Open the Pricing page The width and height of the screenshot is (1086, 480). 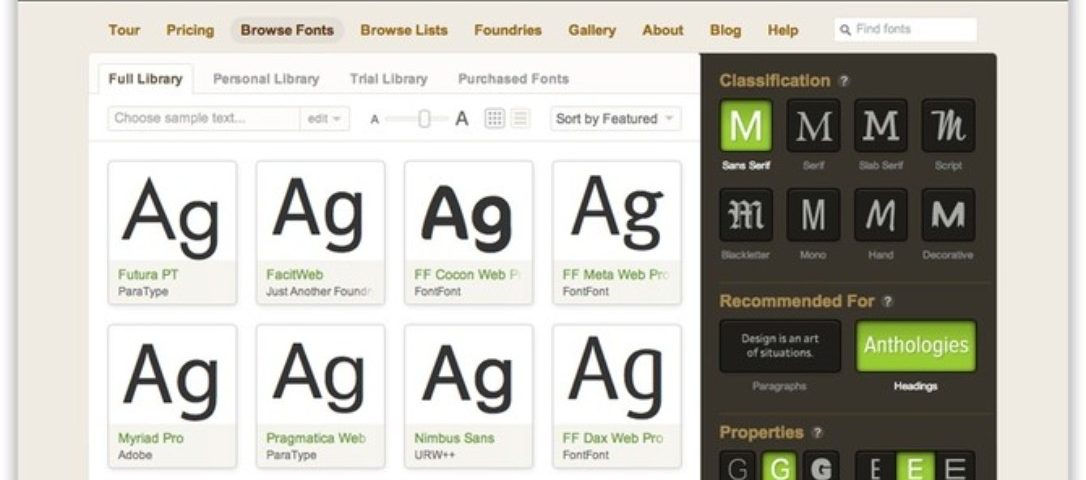click(190, 30)
